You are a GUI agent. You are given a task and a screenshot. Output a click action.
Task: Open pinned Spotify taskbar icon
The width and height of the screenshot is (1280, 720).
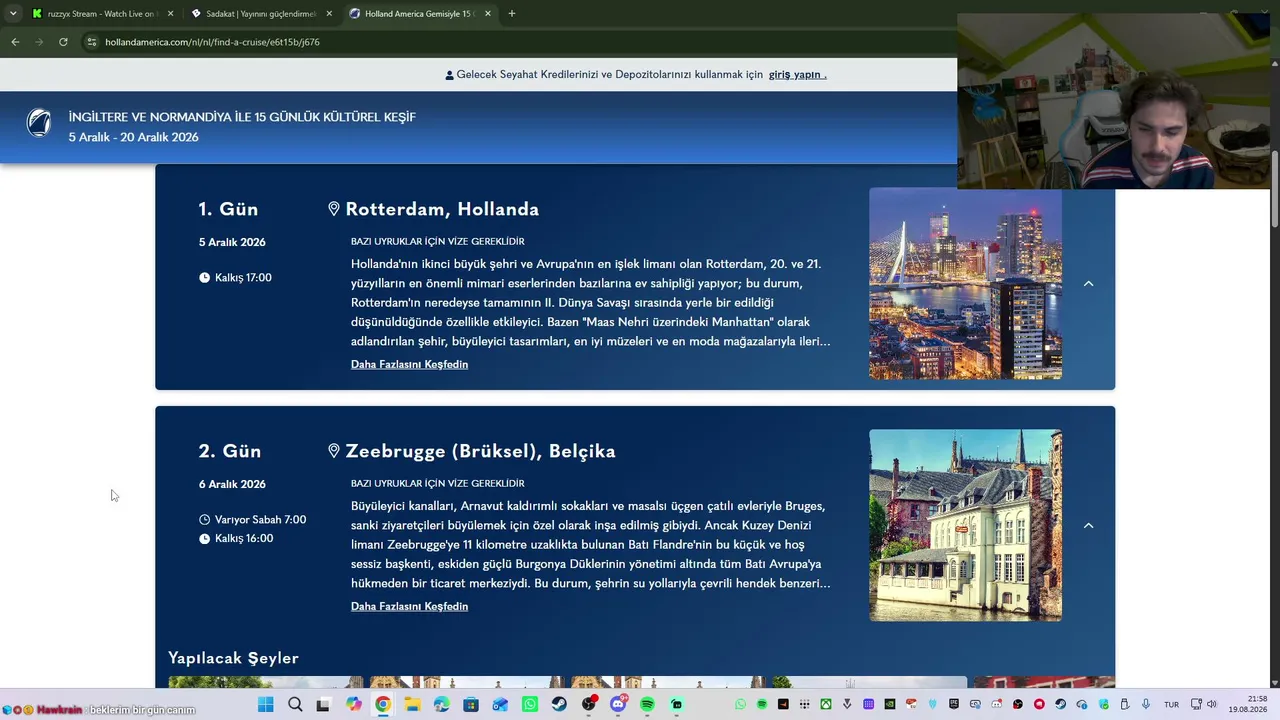click(x=647, y=705)
